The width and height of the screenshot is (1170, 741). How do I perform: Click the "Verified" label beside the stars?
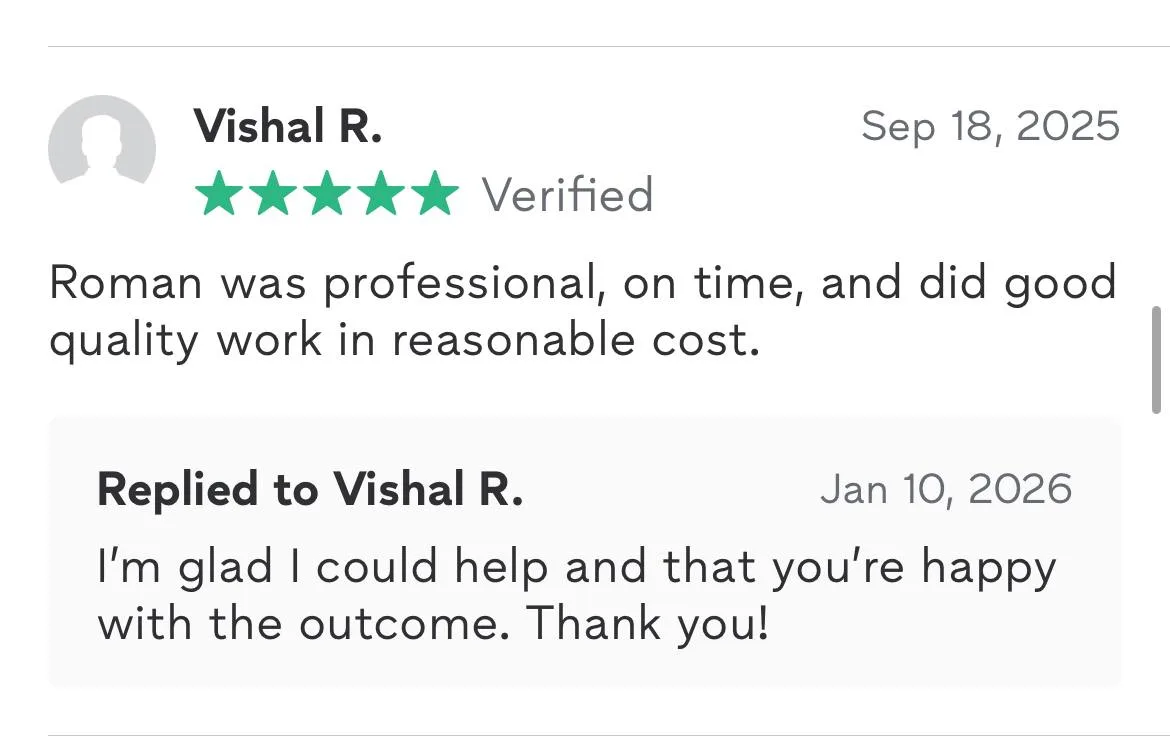pos(567,194)
